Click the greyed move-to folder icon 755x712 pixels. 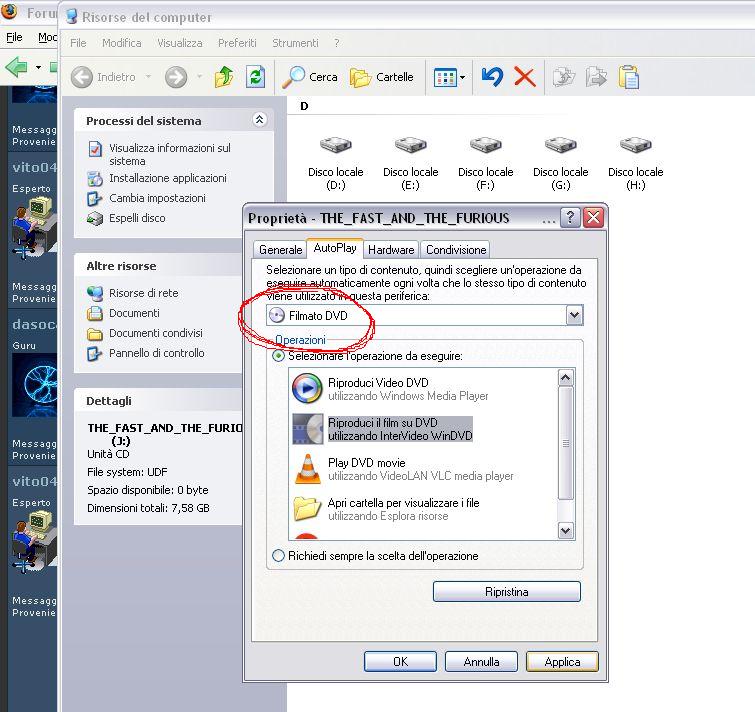(x=564, y=77)
